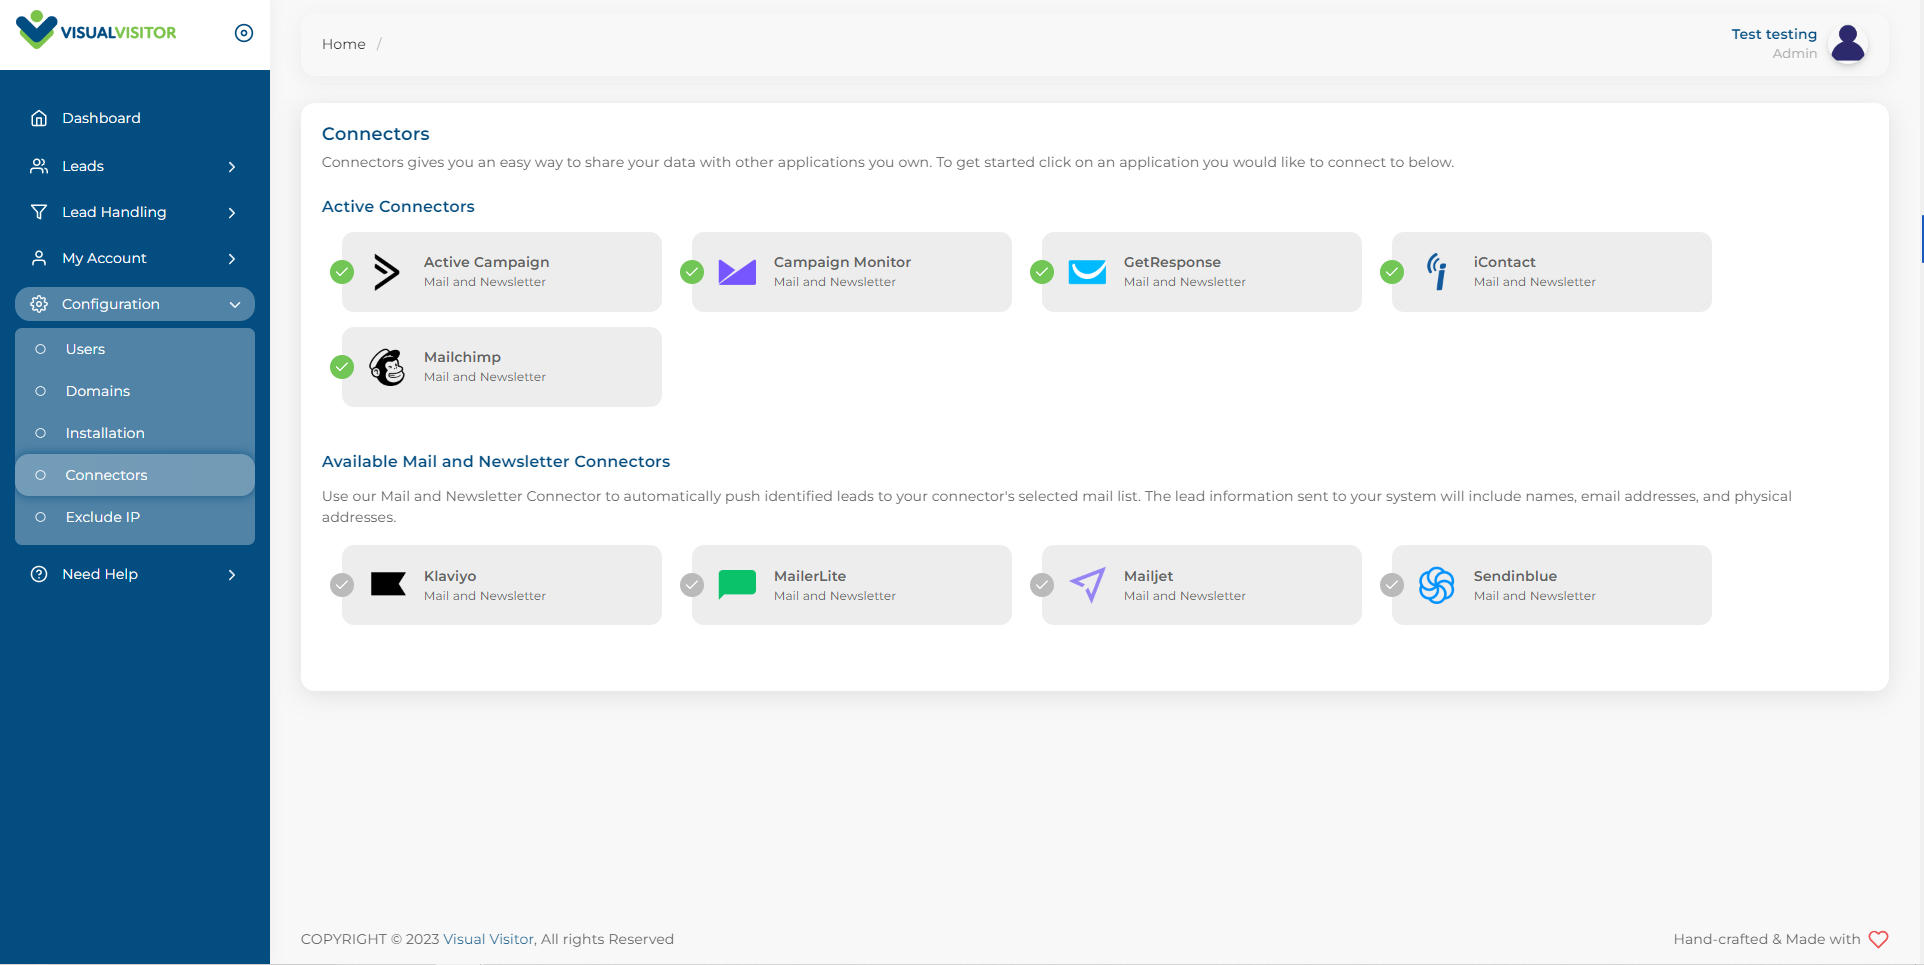1924x965 pixels.
Task: Expand the My Account chevron
Action: (232, 259)
